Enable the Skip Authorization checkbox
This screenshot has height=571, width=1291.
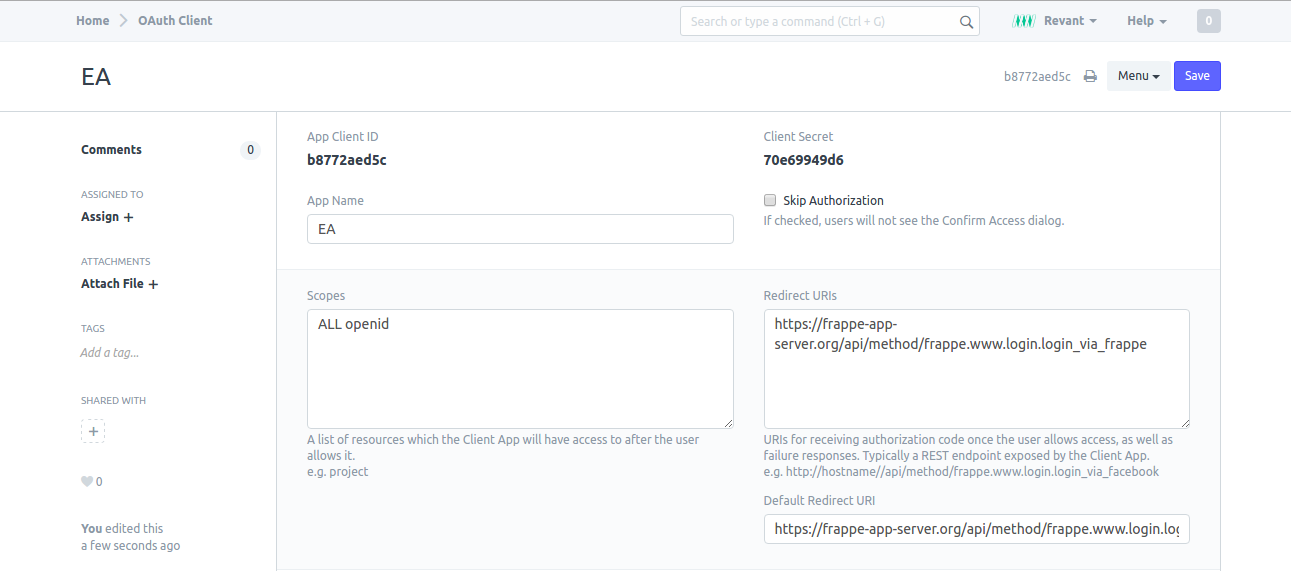pos(770,200)
